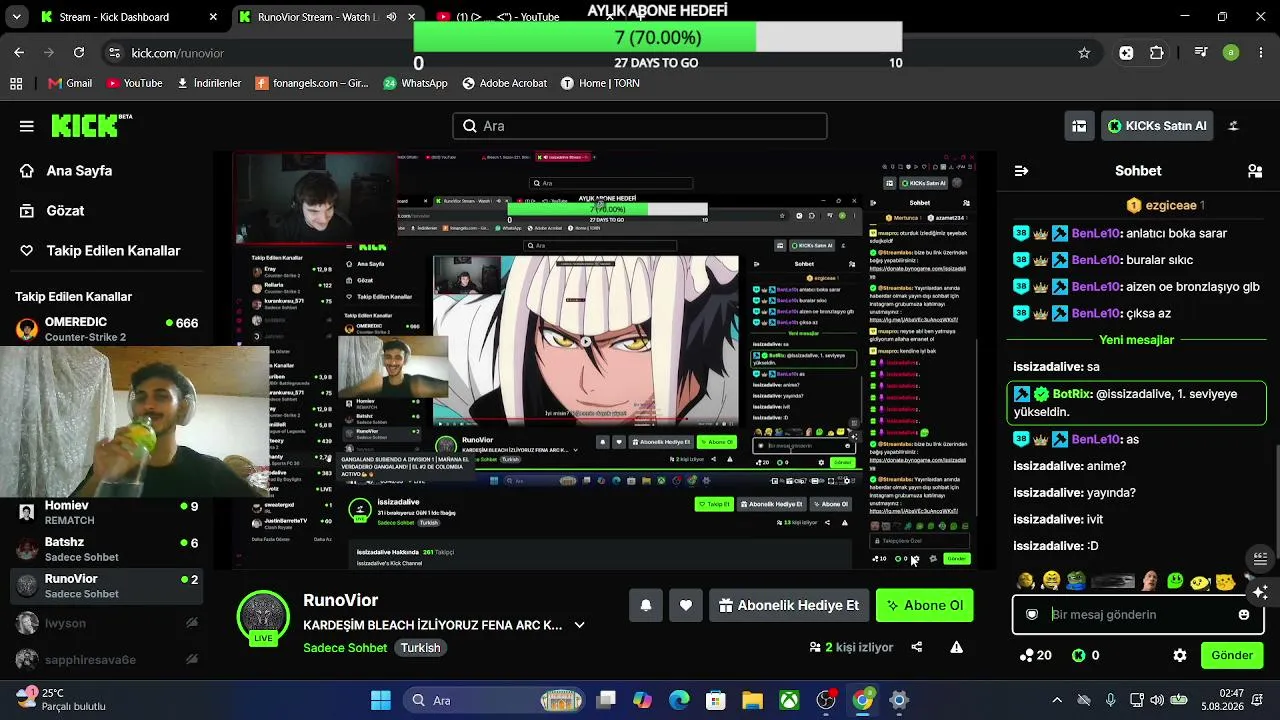Open the offline lwyson channel in the sidebar
This screenshot has width=1280, height=720.
107,623
